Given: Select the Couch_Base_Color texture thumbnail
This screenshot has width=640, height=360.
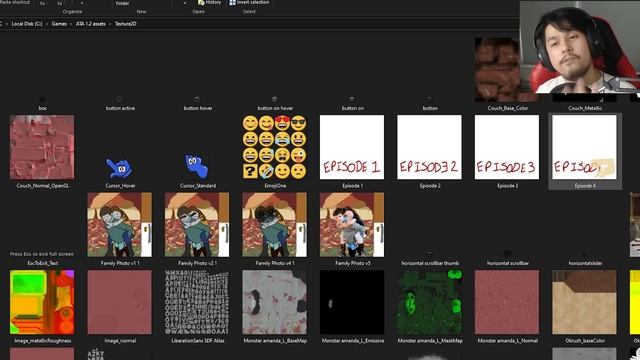Looking at the screenshot, I should click(x=497, y=69).
